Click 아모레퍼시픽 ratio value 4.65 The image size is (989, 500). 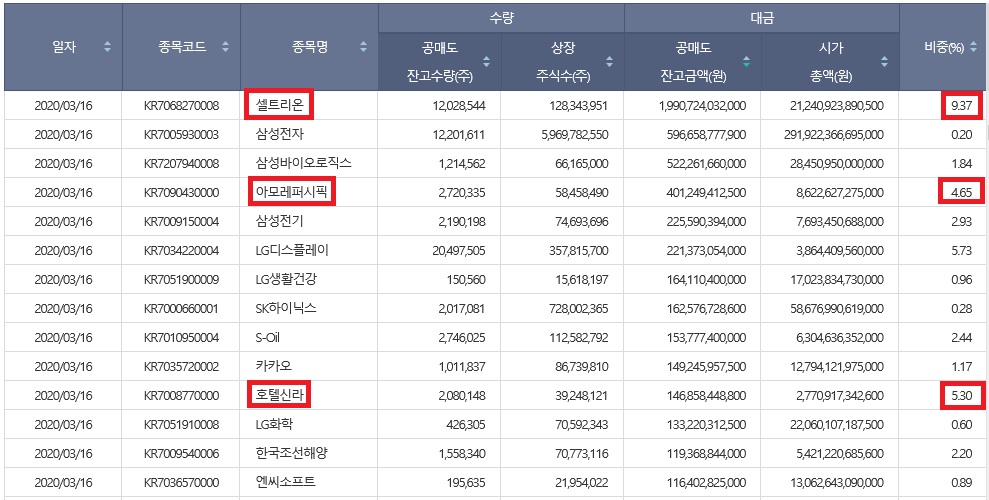point(961,192)
